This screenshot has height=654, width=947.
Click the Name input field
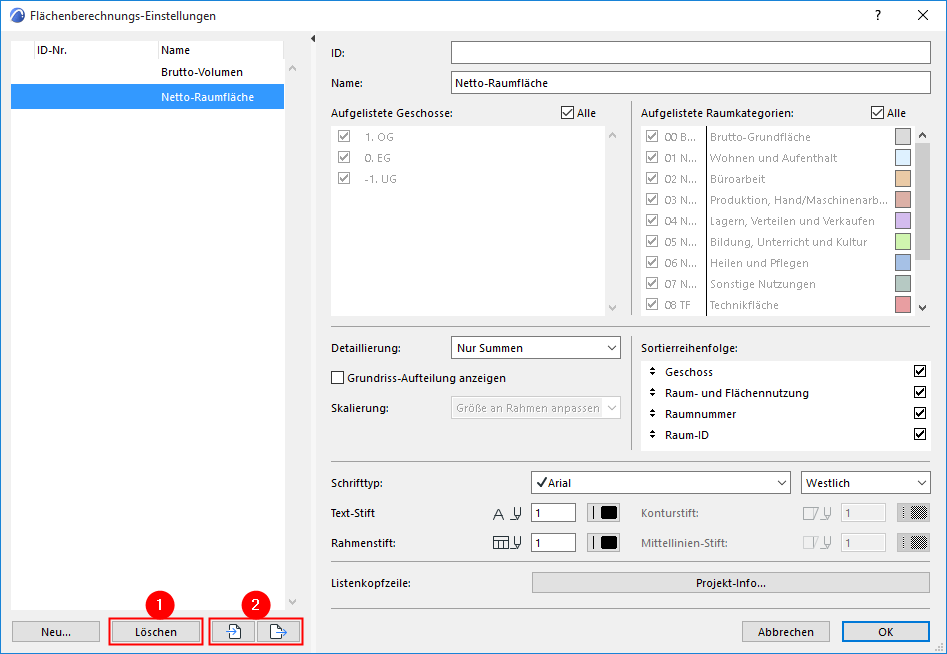tap(690, 83)
